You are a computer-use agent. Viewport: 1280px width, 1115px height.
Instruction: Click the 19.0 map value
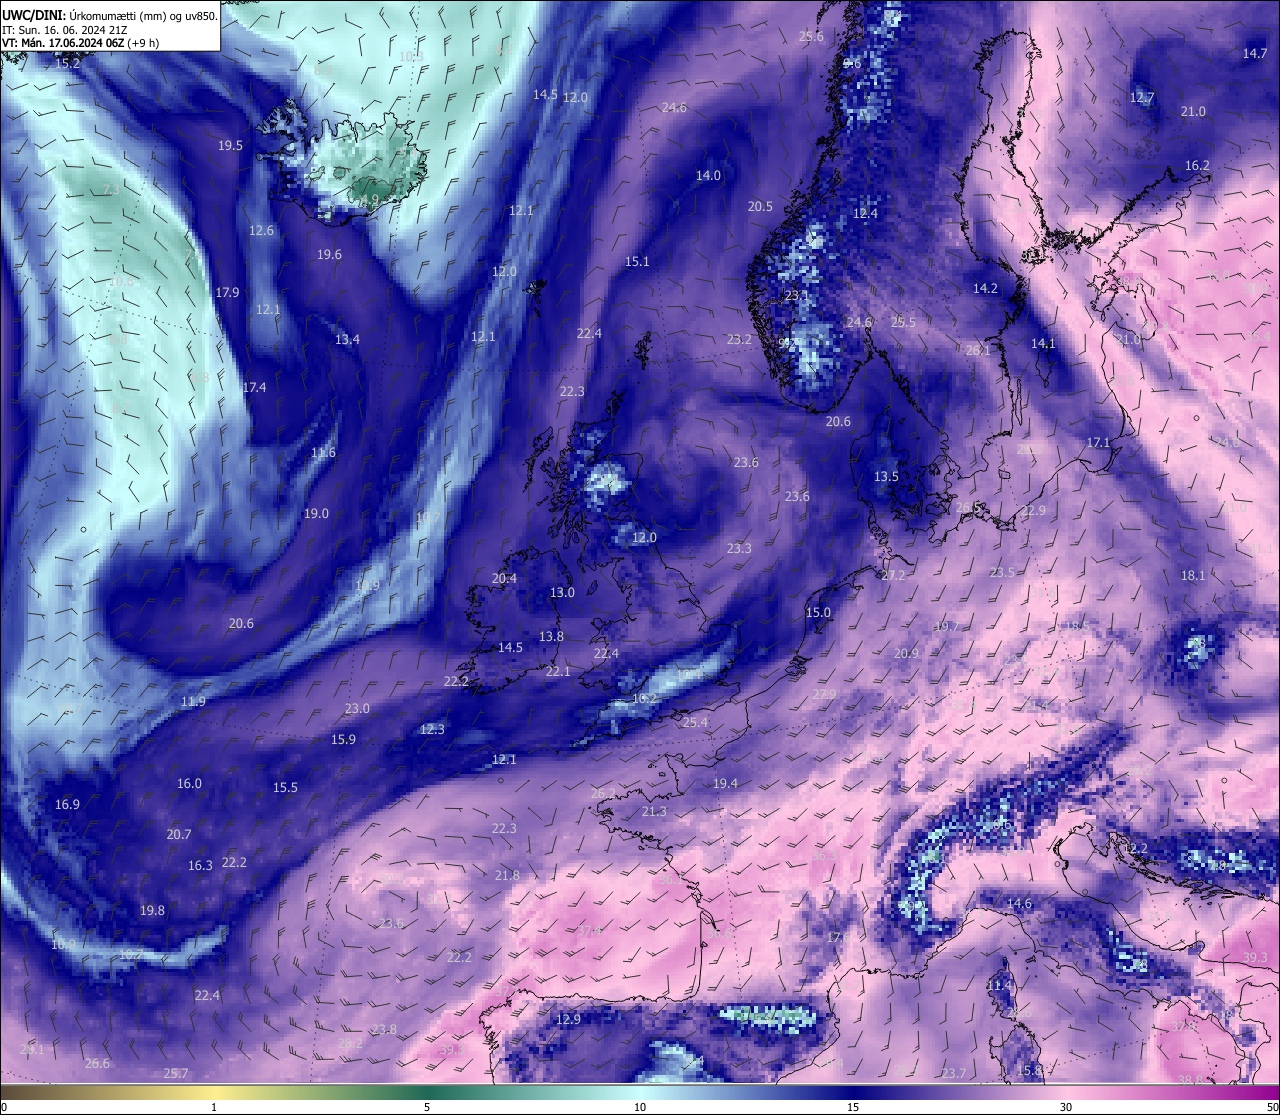(x=316, y=513)
